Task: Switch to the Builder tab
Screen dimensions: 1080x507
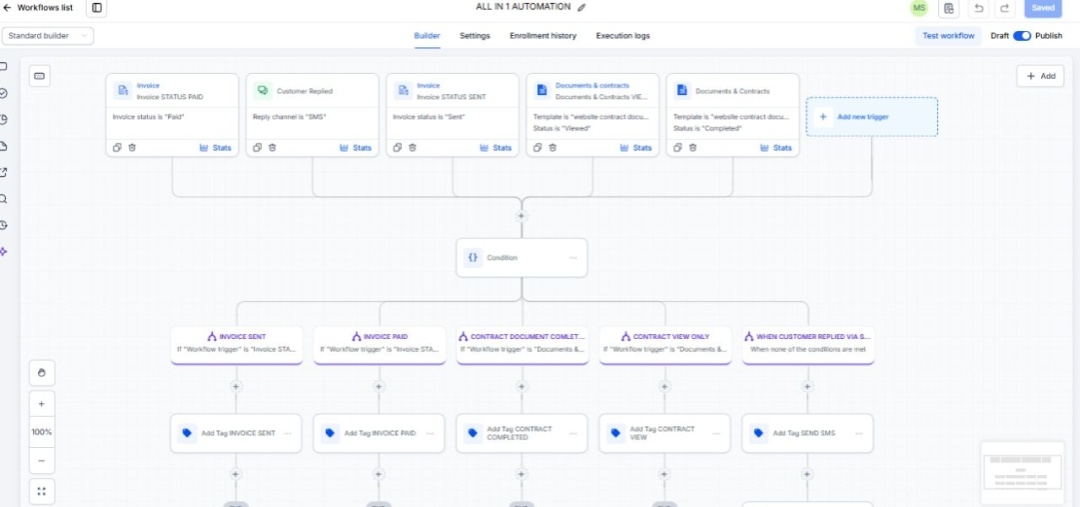Action: coord(427,36)
